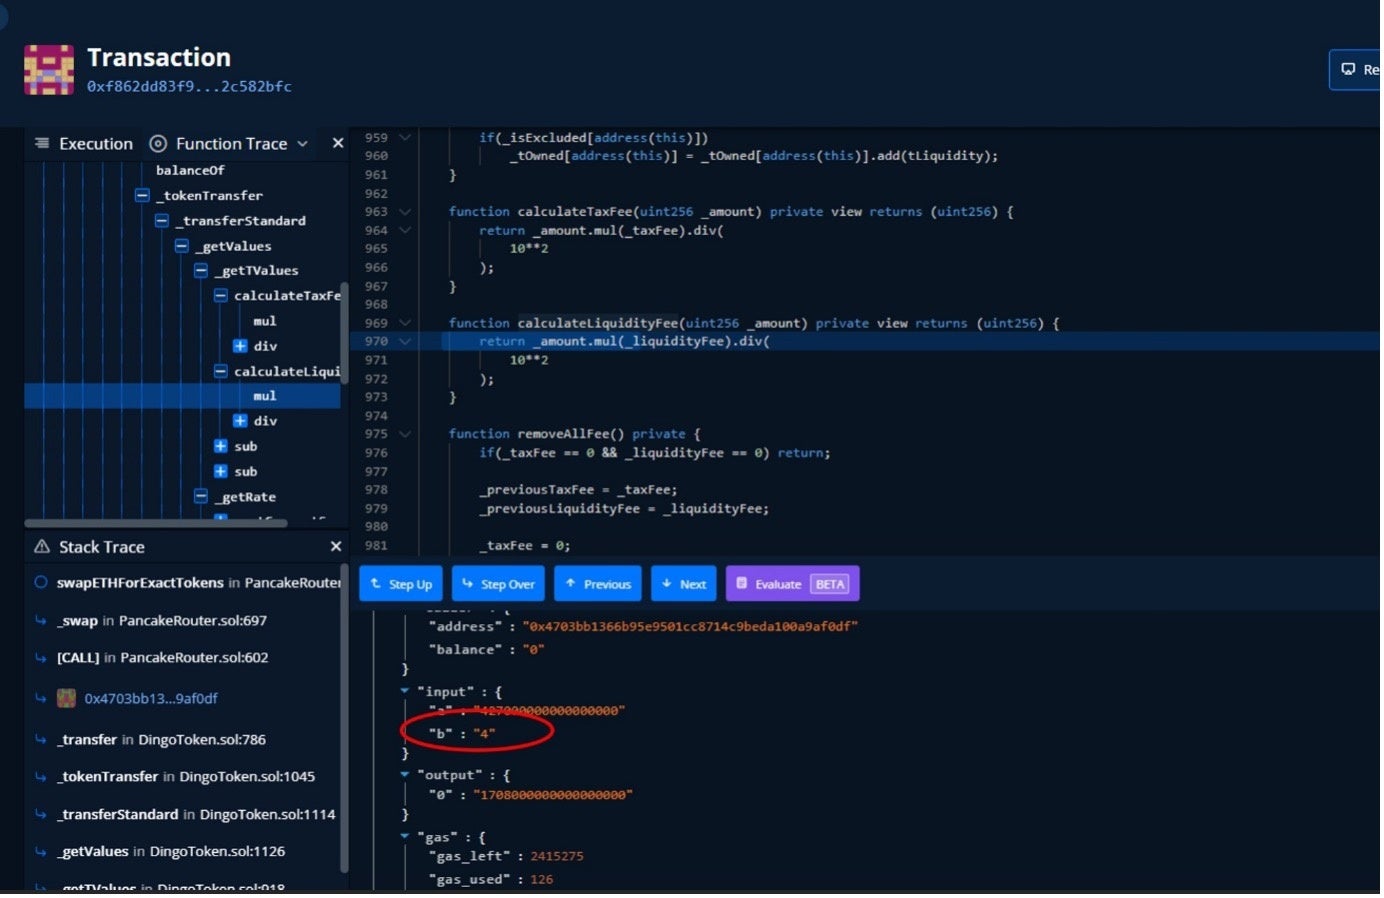Close the Function Trace panel

tap(338, 143)
